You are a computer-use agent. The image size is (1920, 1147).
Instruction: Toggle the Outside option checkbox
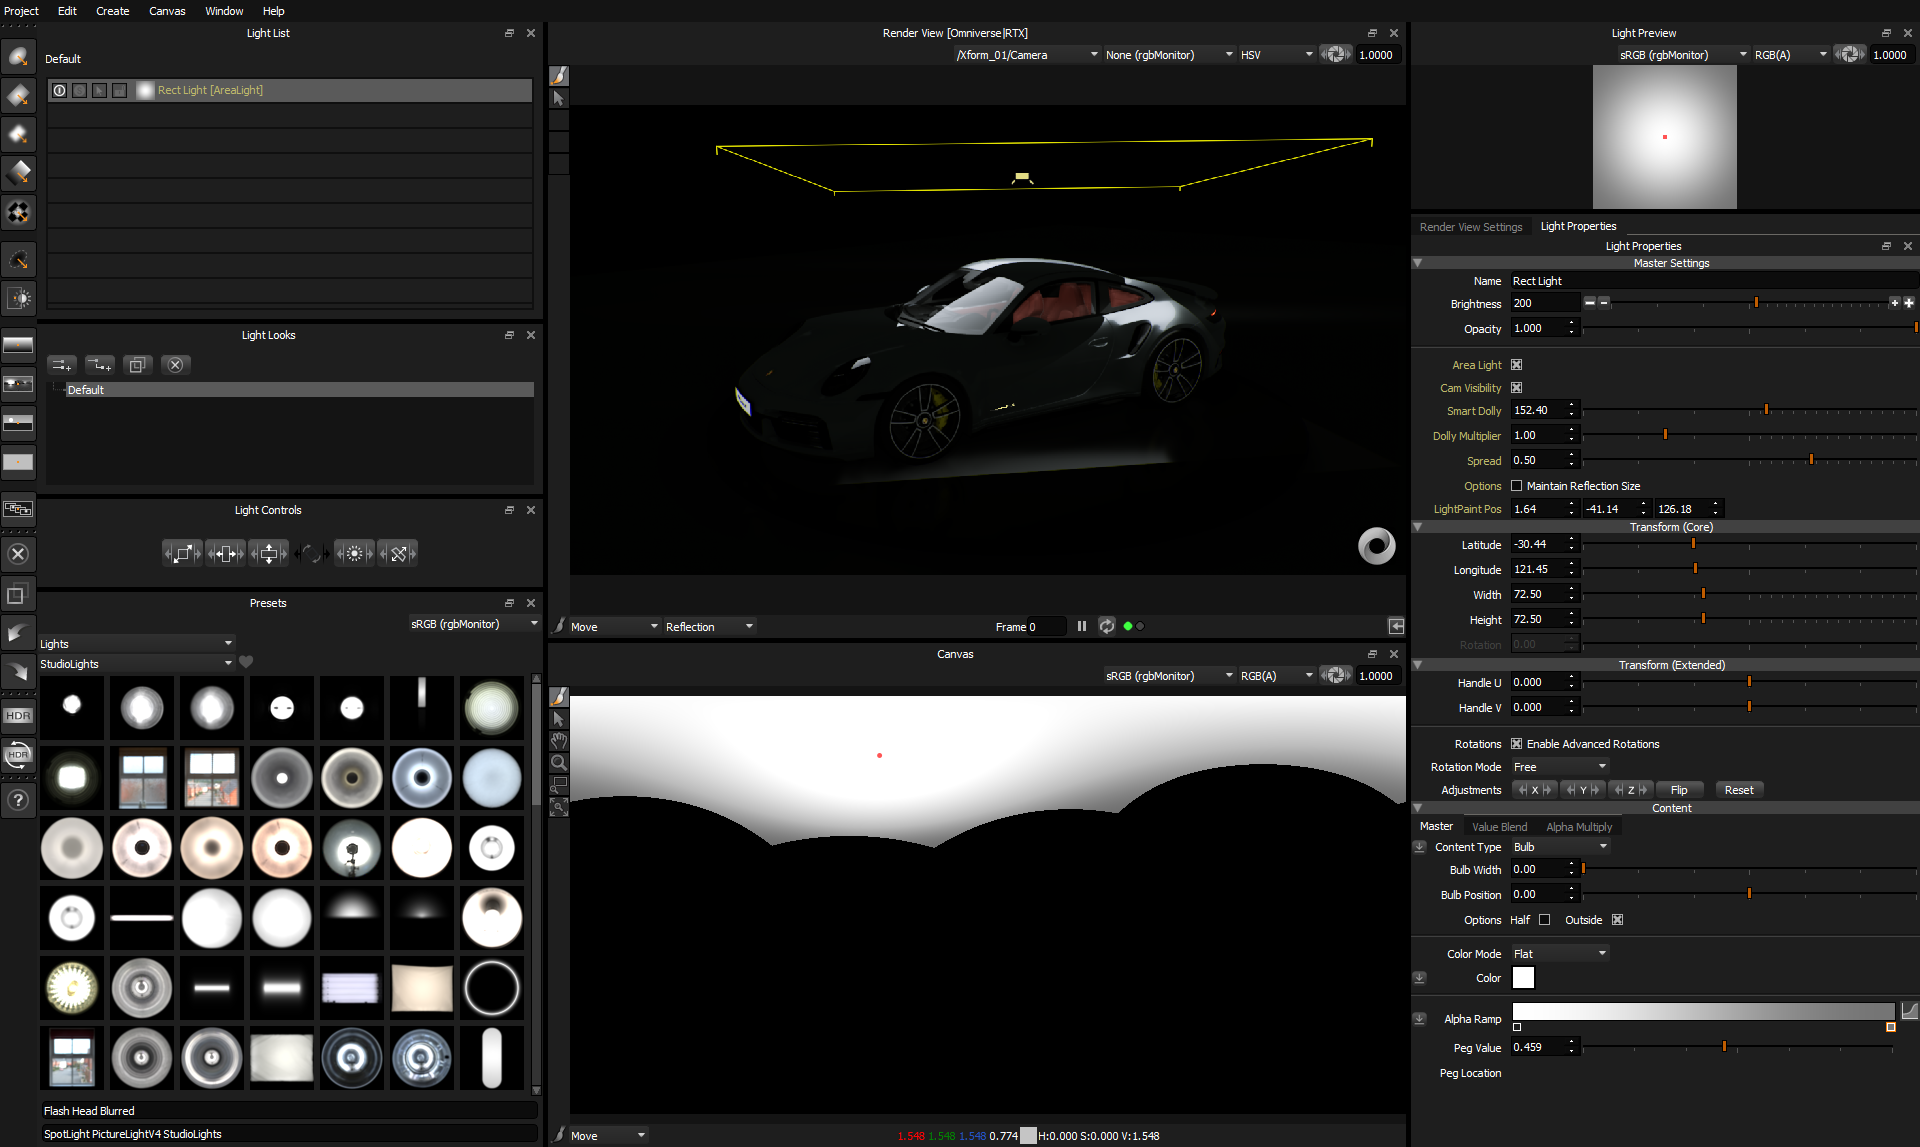pyautogui.click(x=1617, y=920)
